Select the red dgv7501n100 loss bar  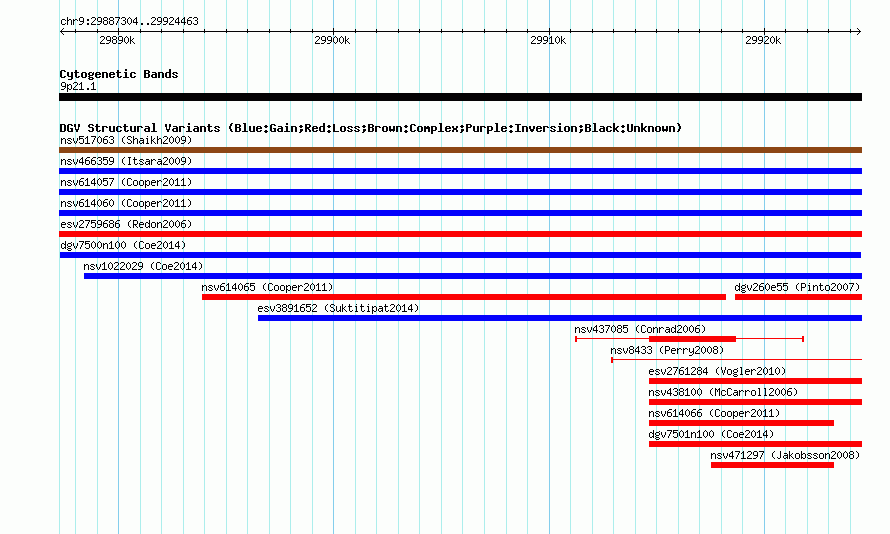[x=755, y=444]
